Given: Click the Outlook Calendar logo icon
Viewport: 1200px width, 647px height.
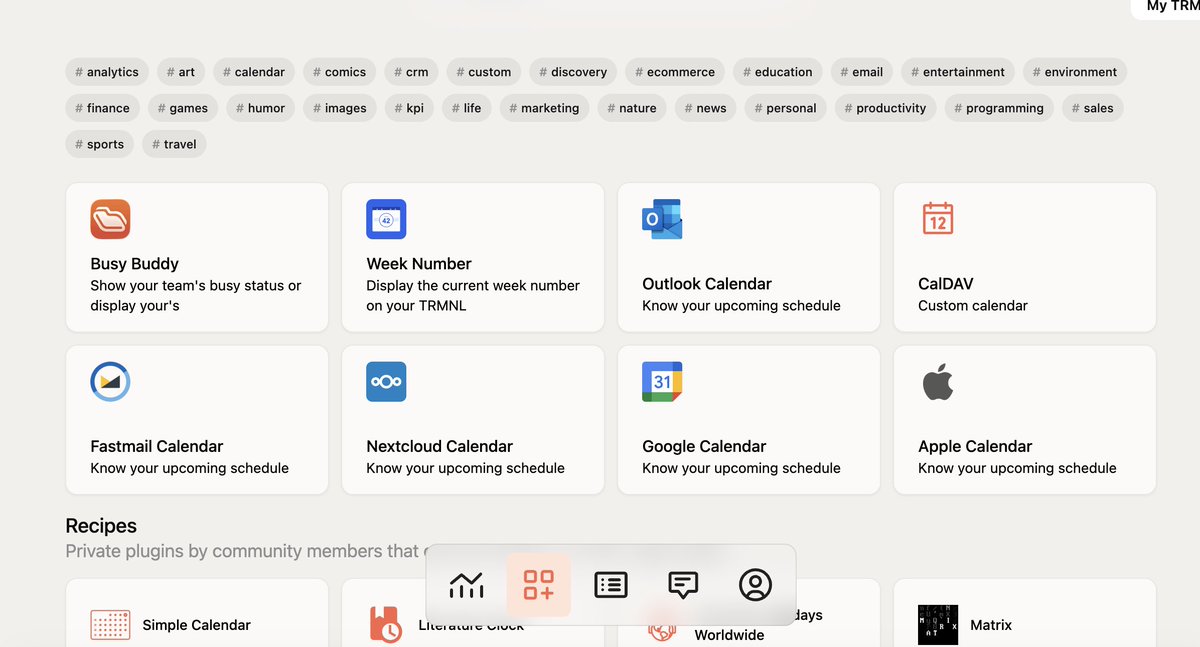Looking at the screenshot, I should [662, 219].
